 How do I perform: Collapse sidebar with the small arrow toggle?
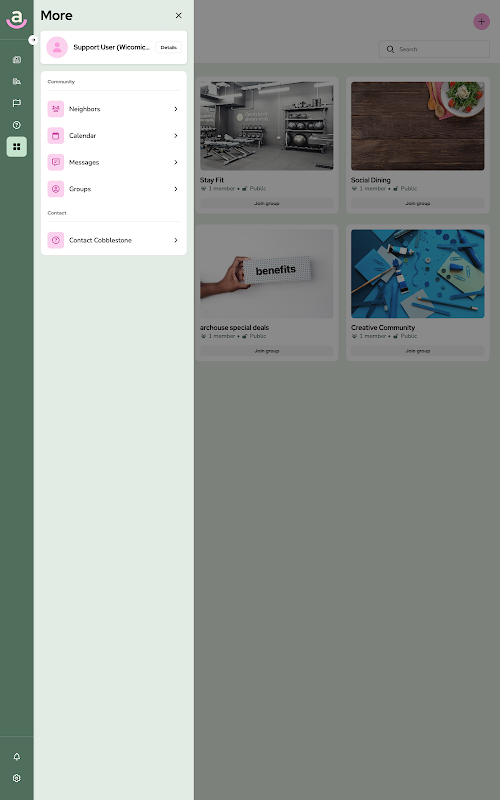coord(33,40)
